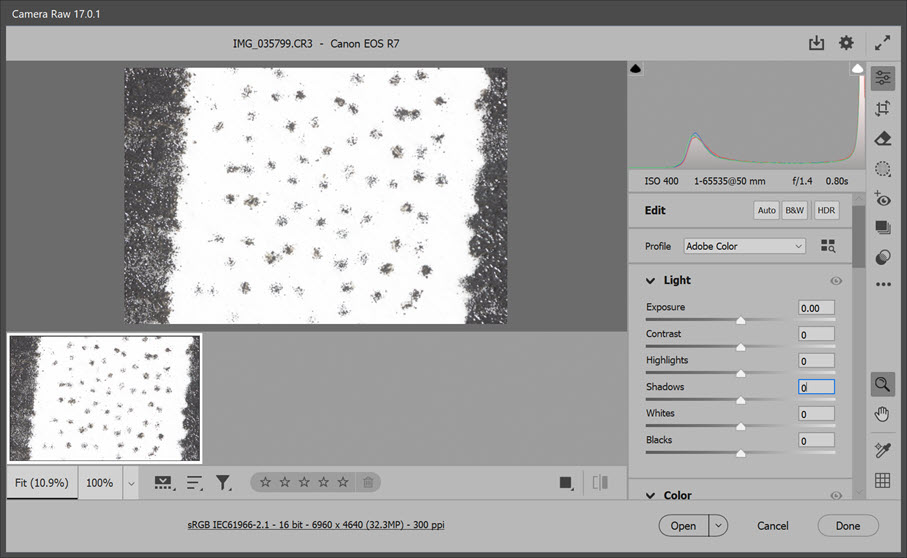907x558 pixels.
Task: Browse profiles with the grid-search icon
Action: (828, 246)
